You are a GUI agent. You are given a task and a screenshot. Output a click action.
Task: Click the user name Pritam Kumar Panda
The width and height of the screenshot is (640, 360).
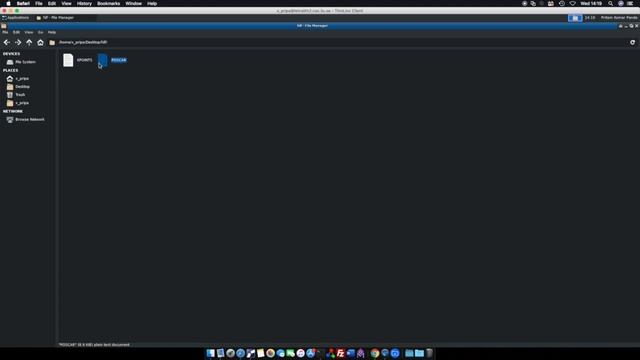click(x=619, y=18)
